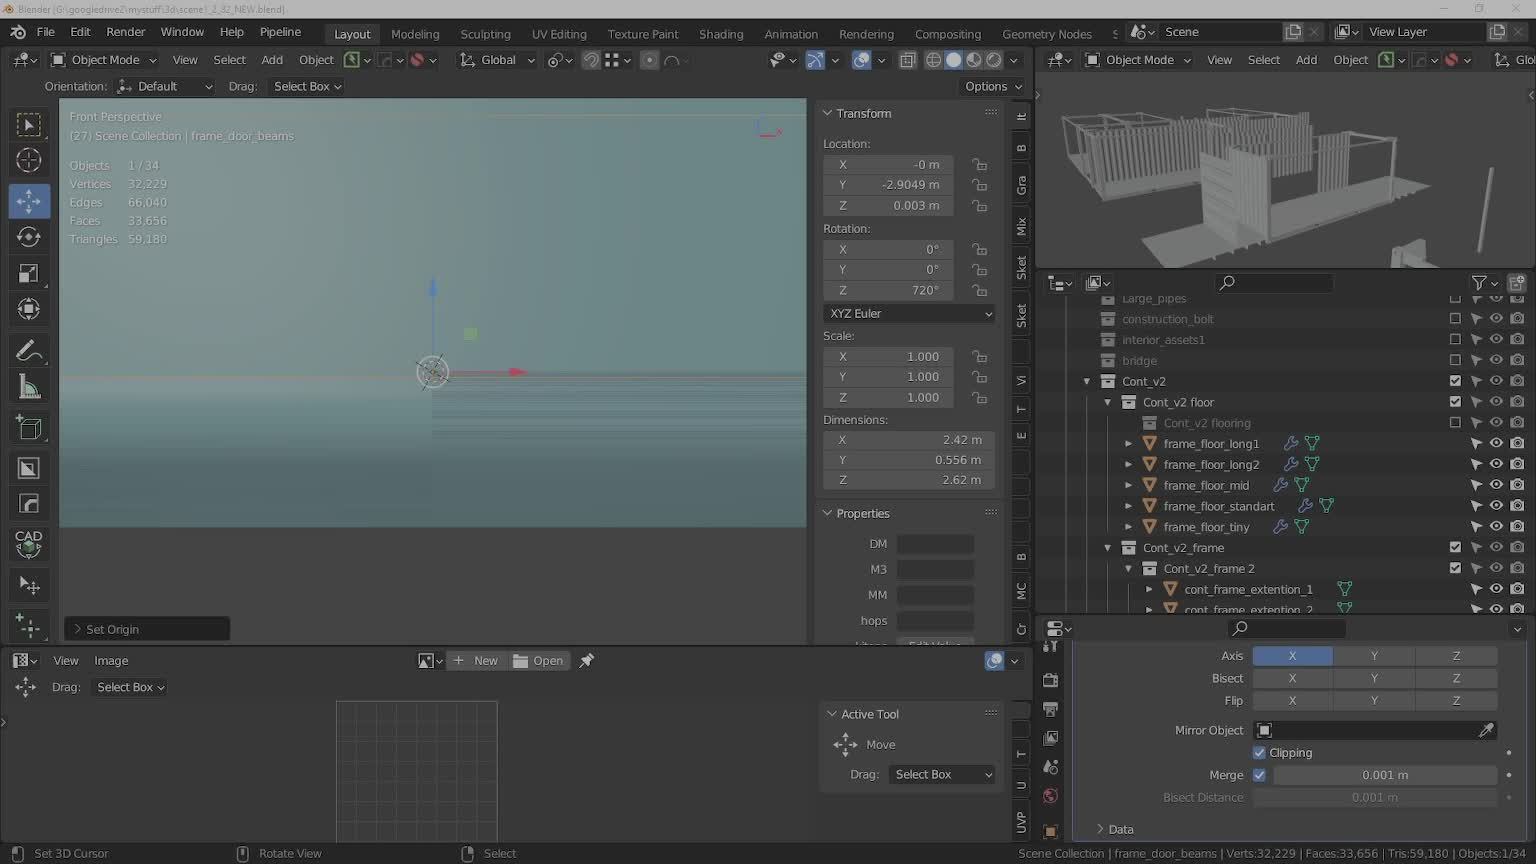Screen dimensions: 1536x864
Task: Select the Scale tool in toolbar
Action: [x=28, y=274]
